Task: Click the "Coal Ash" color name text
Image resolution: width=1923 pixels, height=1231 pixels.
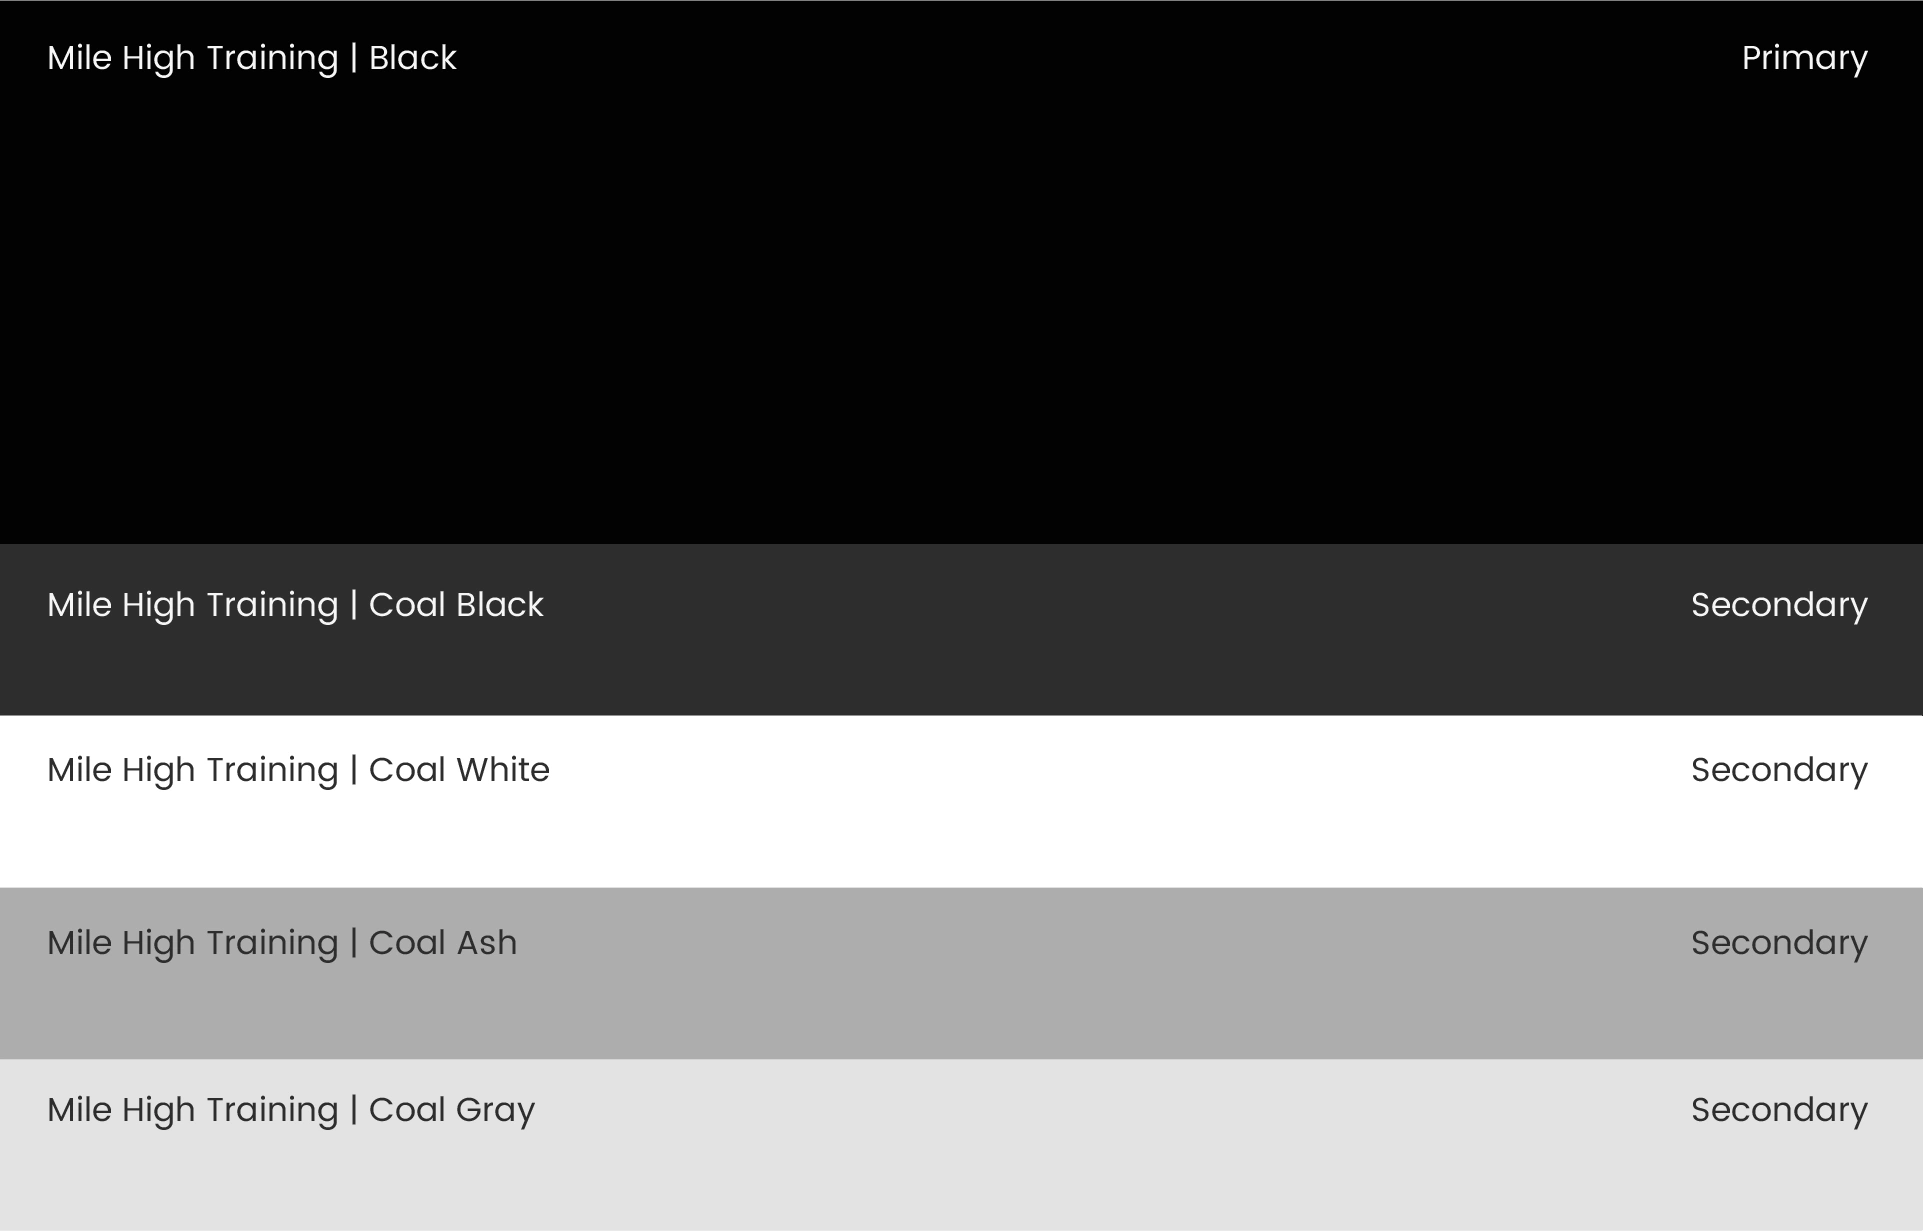Action: 443,943
